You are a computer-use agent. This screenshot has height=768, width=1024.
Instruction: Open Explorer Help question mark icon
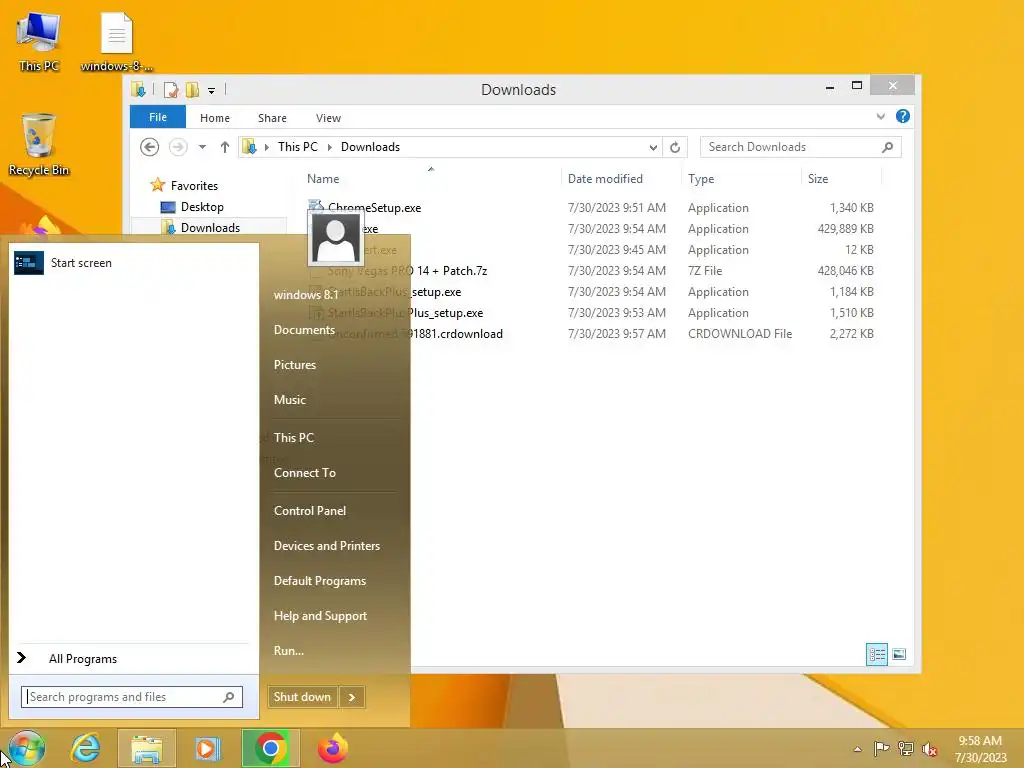[903, 116]
